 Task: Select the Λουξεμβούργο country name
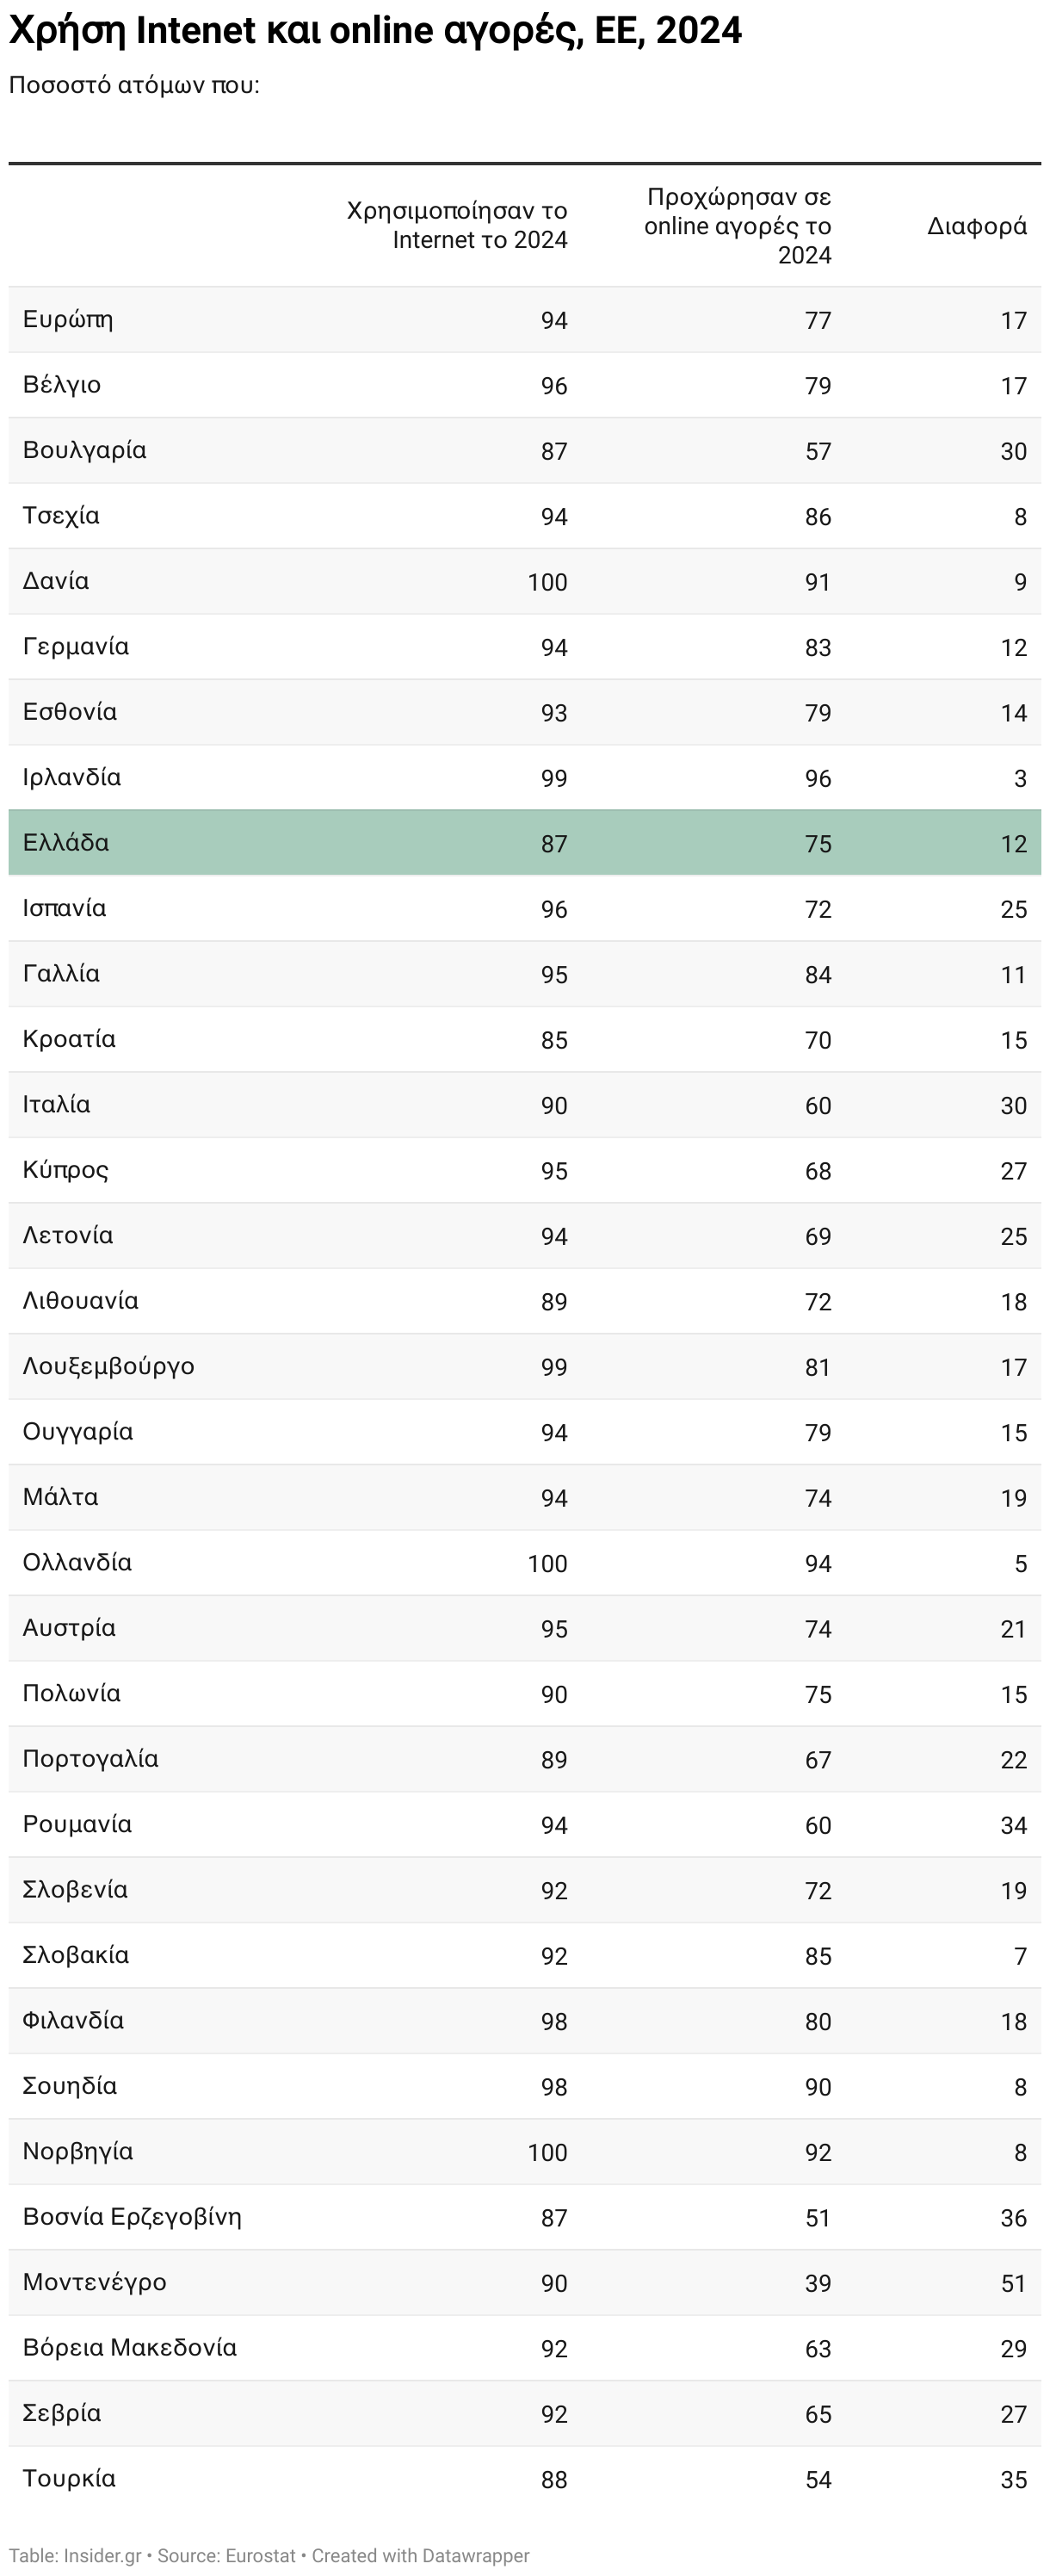click(108, 1366)
